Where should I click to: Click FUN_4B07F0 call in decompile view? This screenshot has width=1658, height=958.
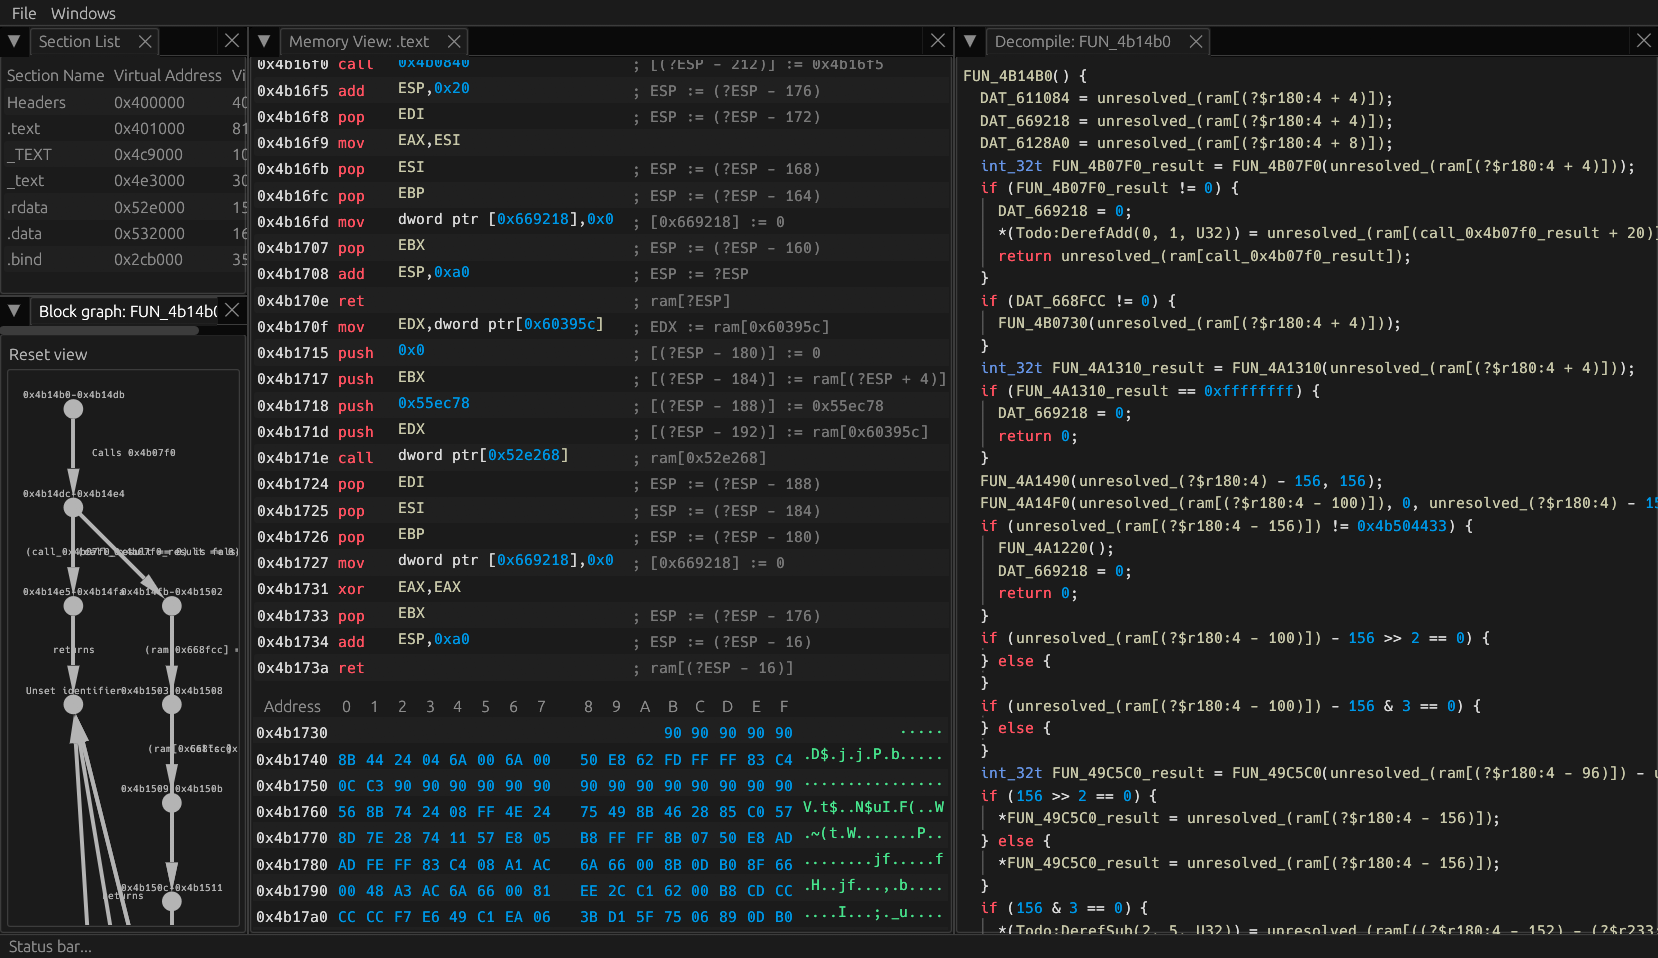1275,166
